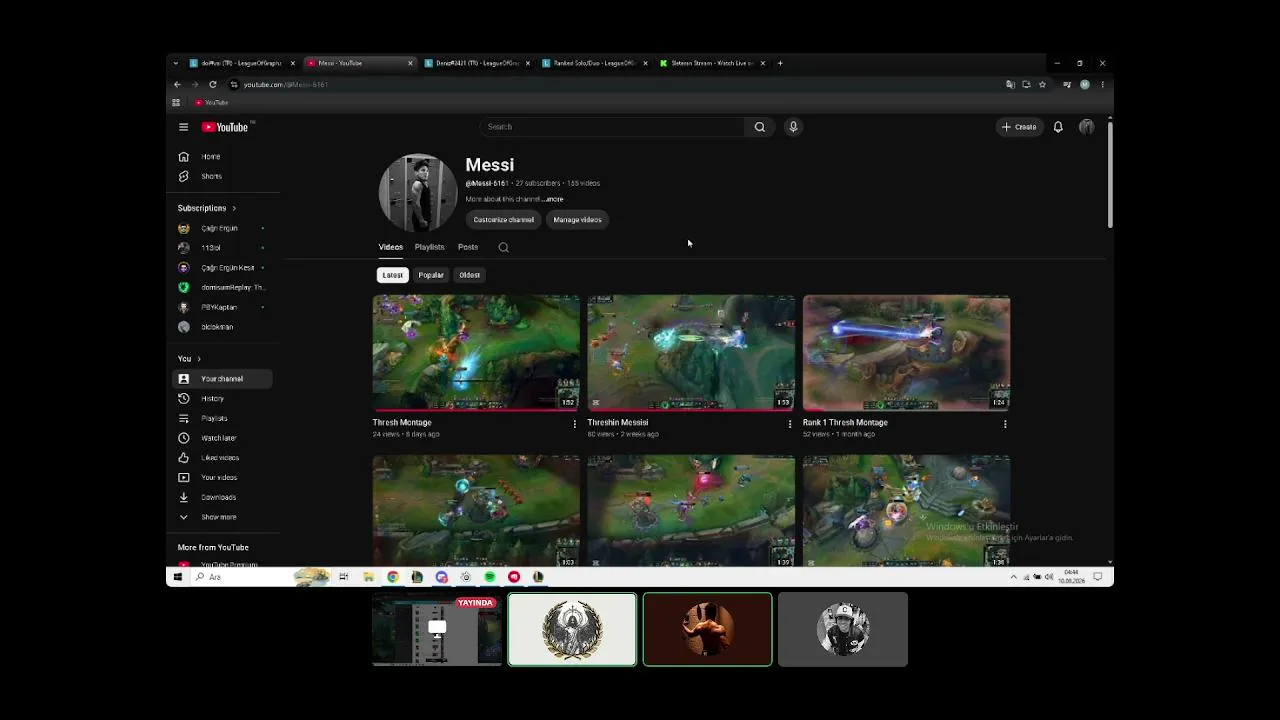Expand the You section chevron
1280x720 pixels.
tap(199, 359)
